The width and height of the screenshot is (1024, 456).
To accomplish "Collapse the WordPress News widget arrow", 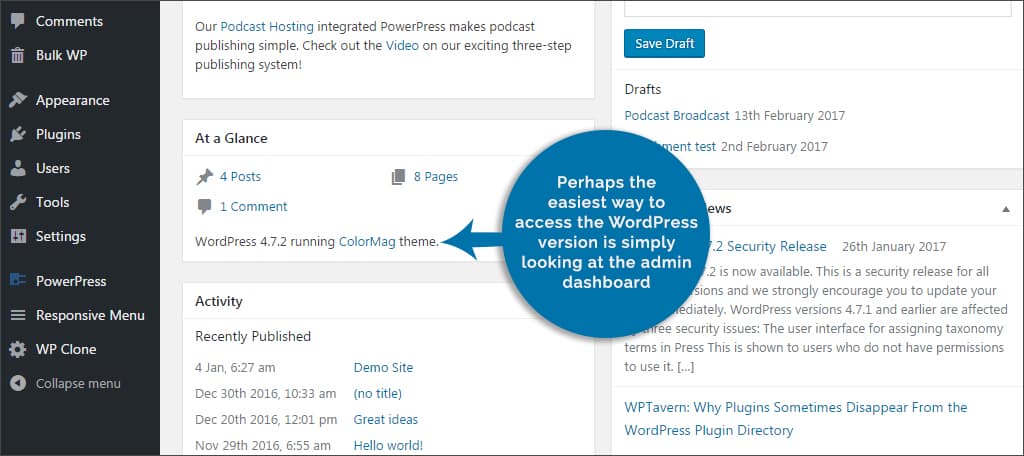I will click(x=1006, y=210).
